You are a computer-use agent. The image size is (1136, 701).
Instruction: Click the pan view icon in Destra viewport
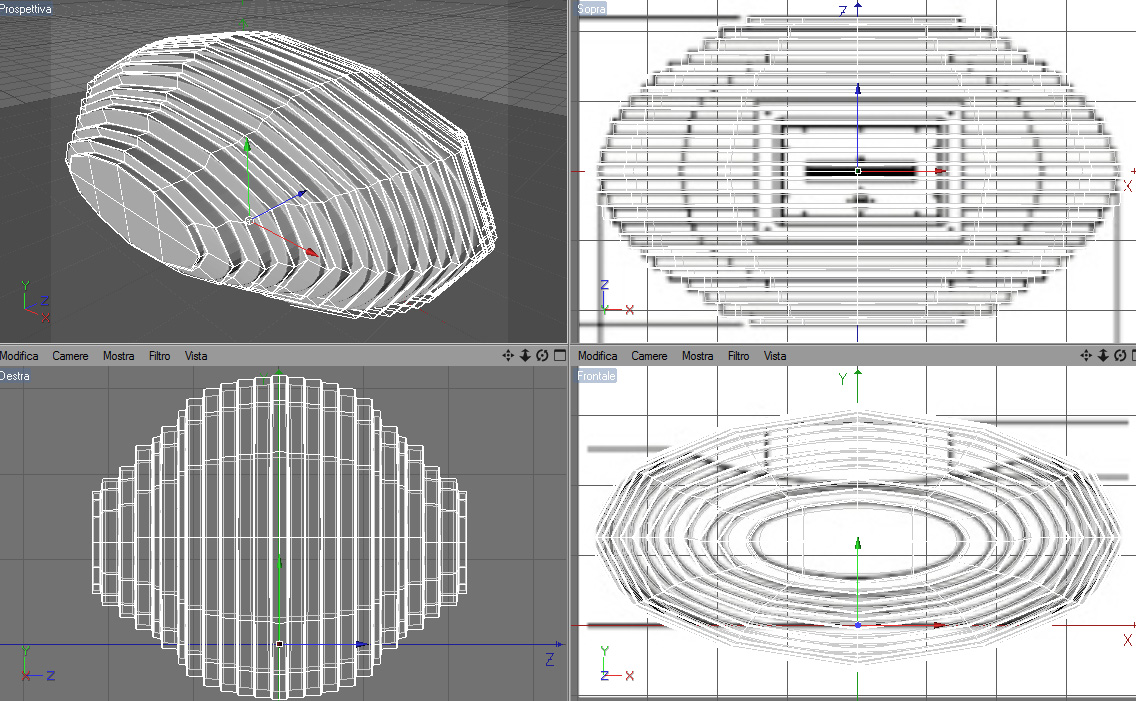(x=508, y=356)
